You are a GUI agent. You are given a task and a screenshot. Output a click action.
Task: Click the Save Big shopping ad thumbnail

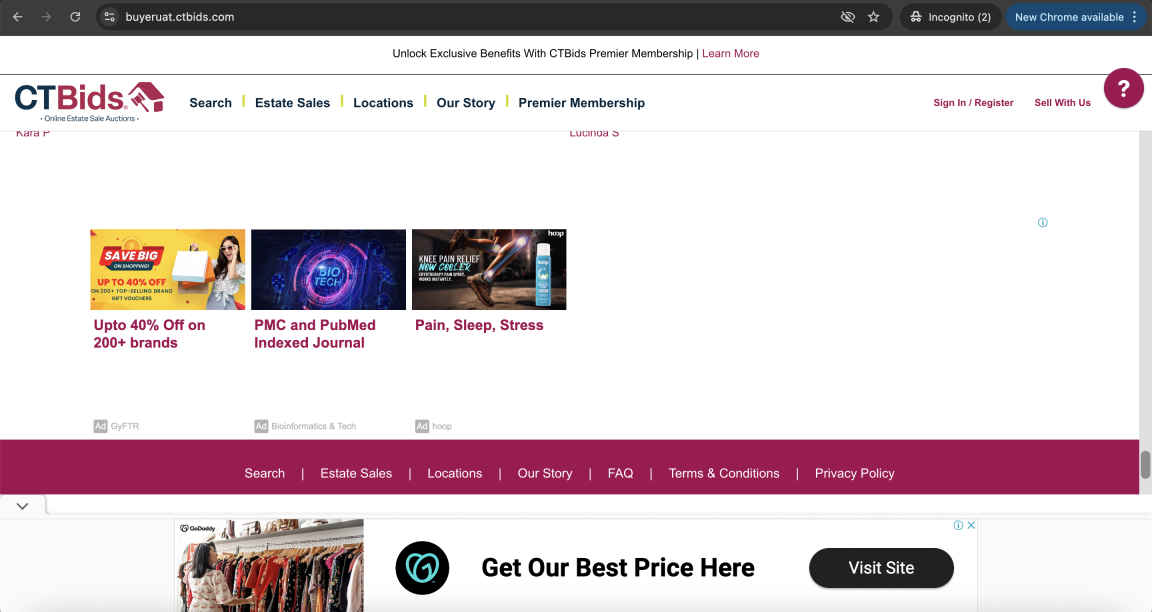click(167, 269)
